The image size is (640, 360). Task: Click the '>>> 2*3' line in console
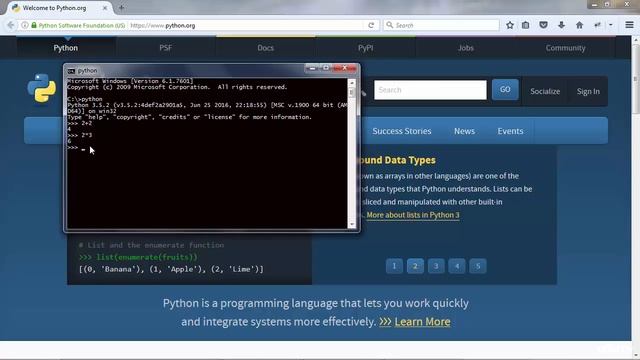80,135
